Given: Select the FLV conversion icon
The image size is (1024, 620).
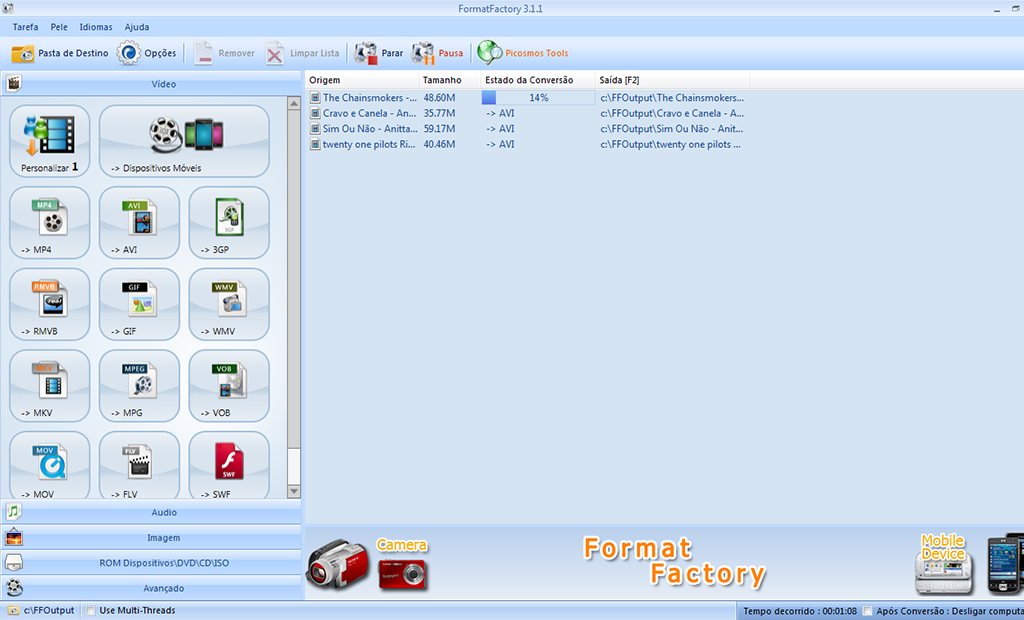Looking at the screenshot, I should 139,465.
